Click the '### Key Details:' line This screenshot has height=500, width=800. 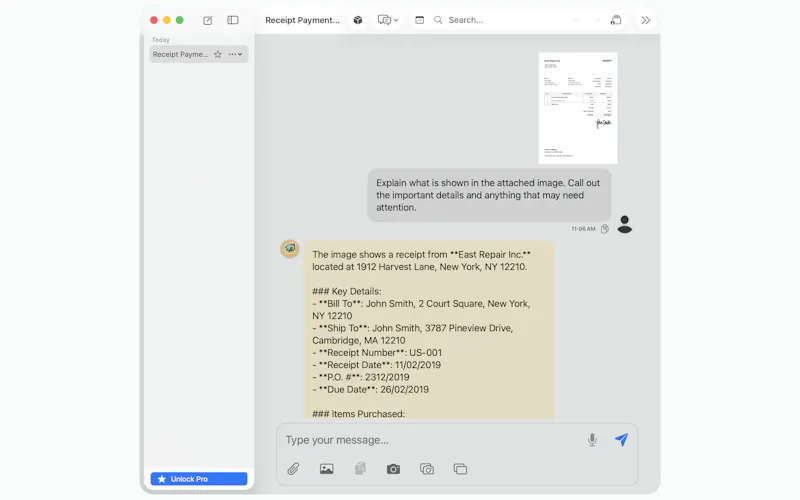click(347, 291)
